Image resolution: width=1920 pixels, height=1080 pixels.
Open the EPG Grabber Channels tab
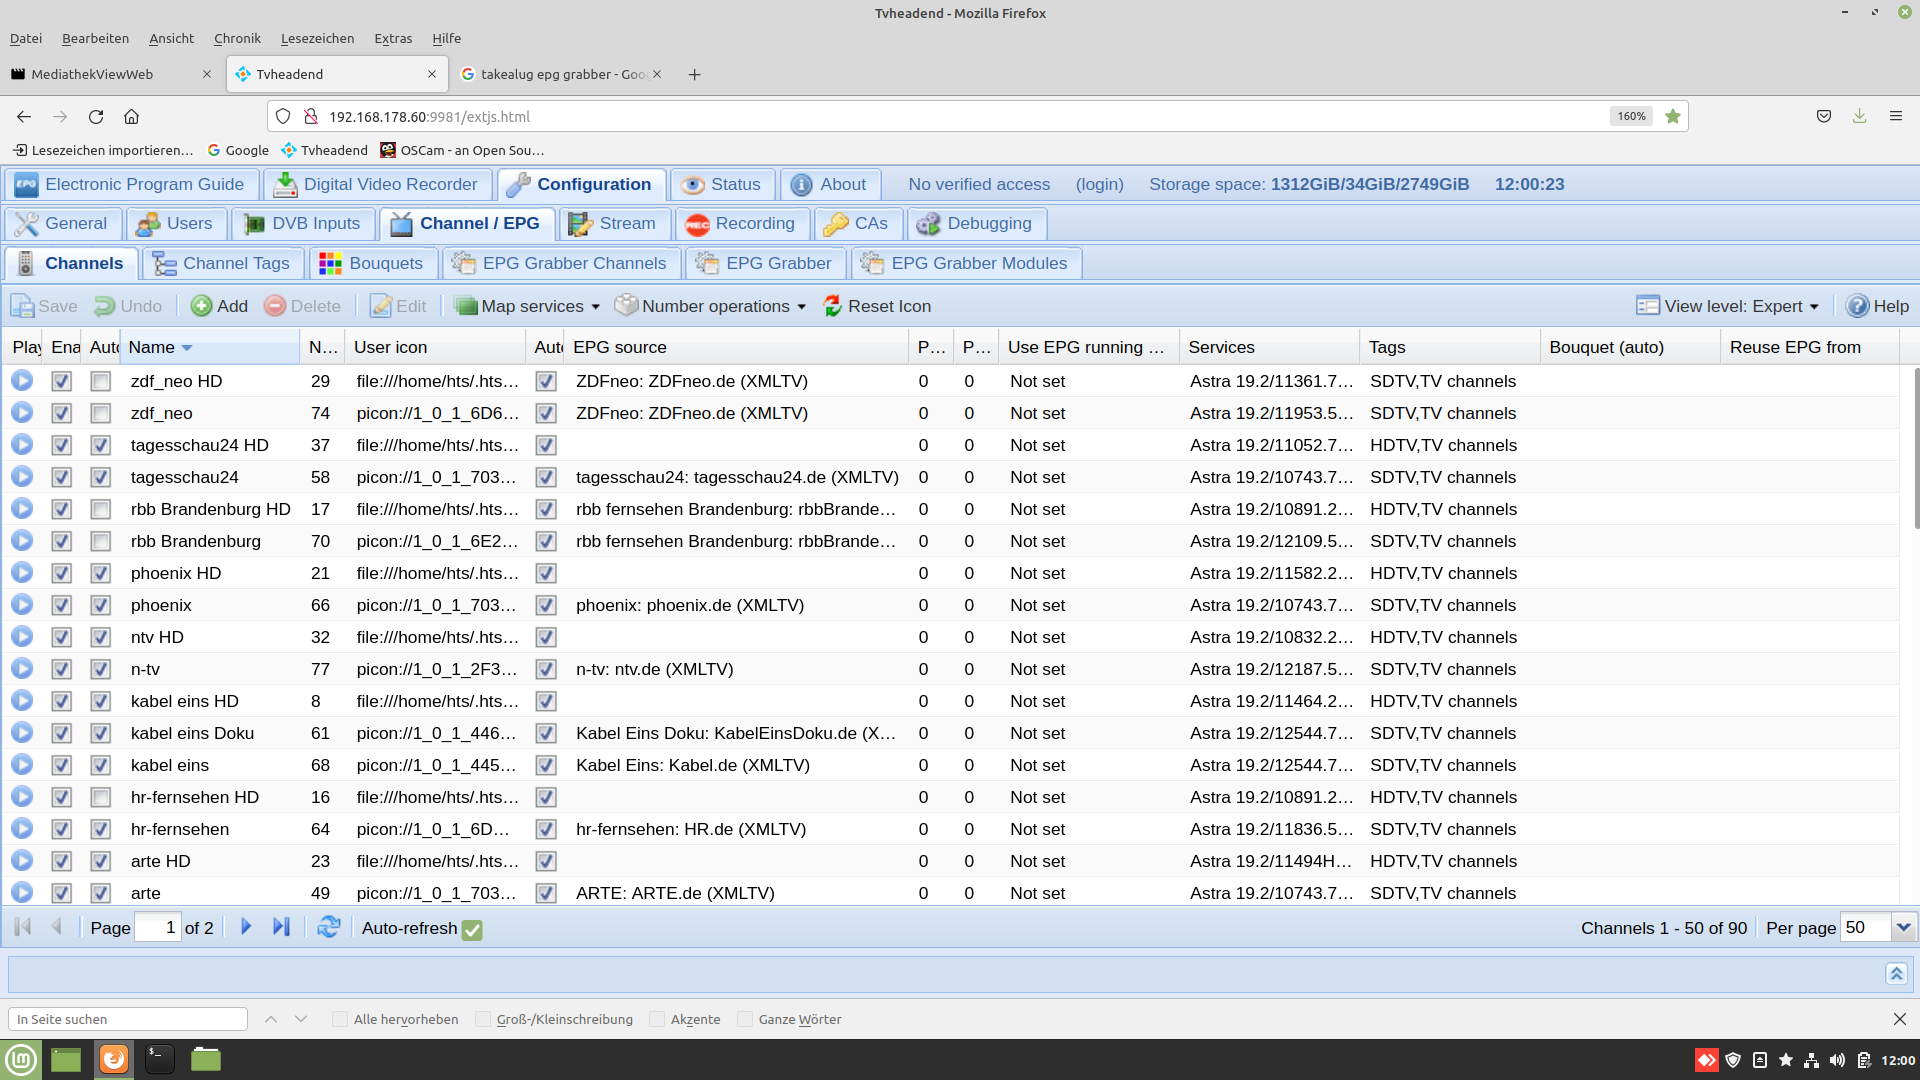pos(561,263)
